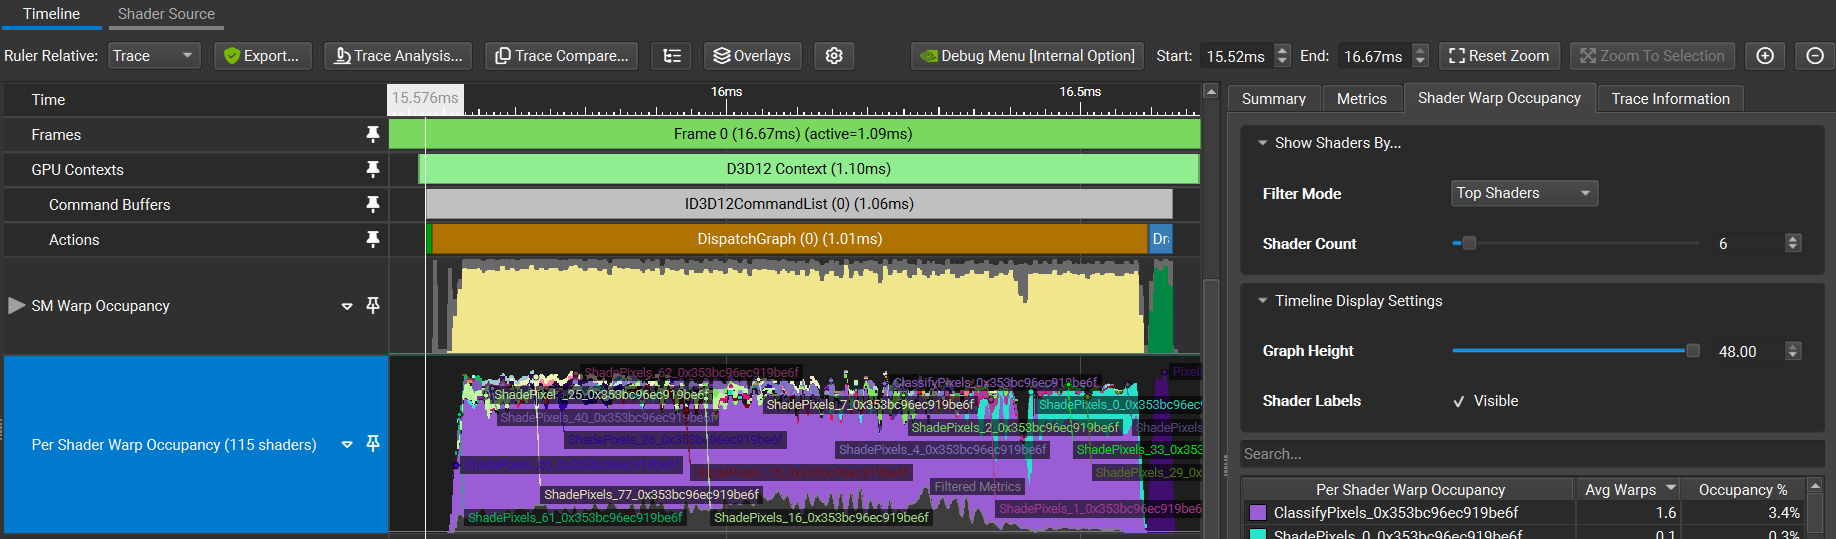The image size is (1836, 539).
Task: Click the purple ClassifyPixels color swatch
Action: coord(1258,513)
